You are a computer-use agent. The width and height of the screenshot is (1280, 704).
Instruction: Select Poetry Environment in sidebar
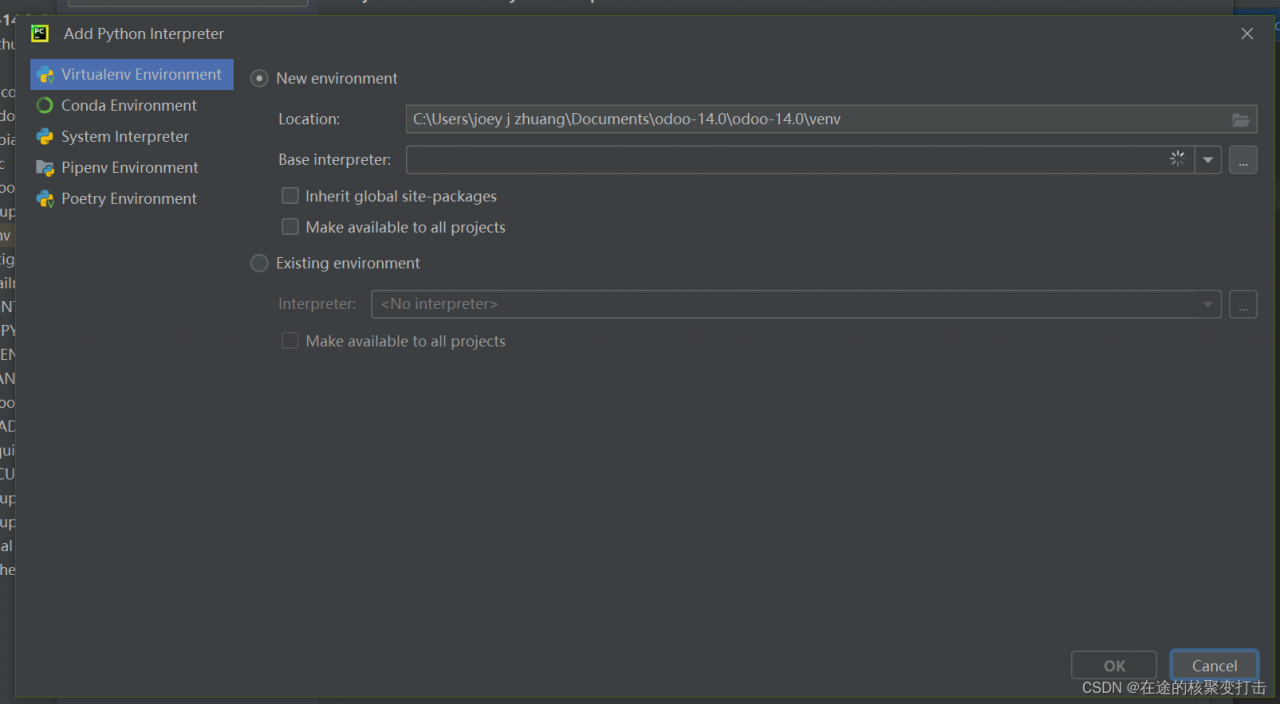131,198
